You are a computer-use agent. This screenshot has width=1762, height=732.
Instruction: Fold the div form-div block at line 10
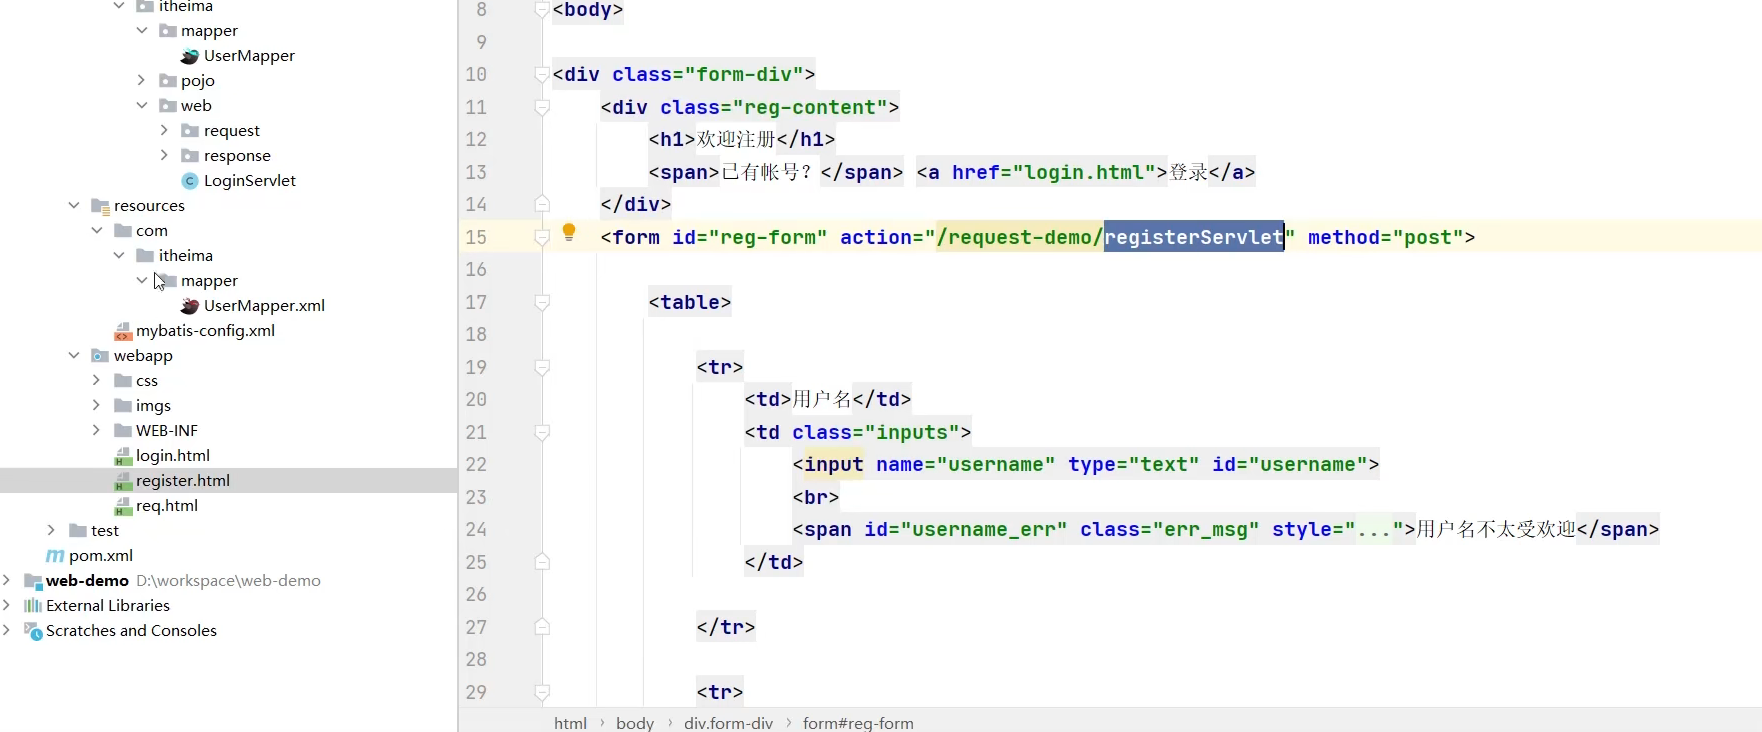click(542, 75)
